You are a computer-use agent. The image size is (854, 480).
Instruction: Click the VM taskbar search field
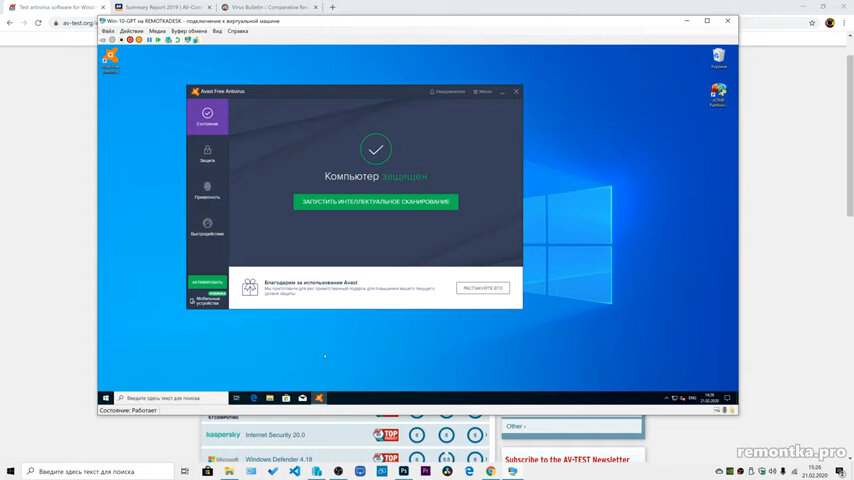[171, 398]
